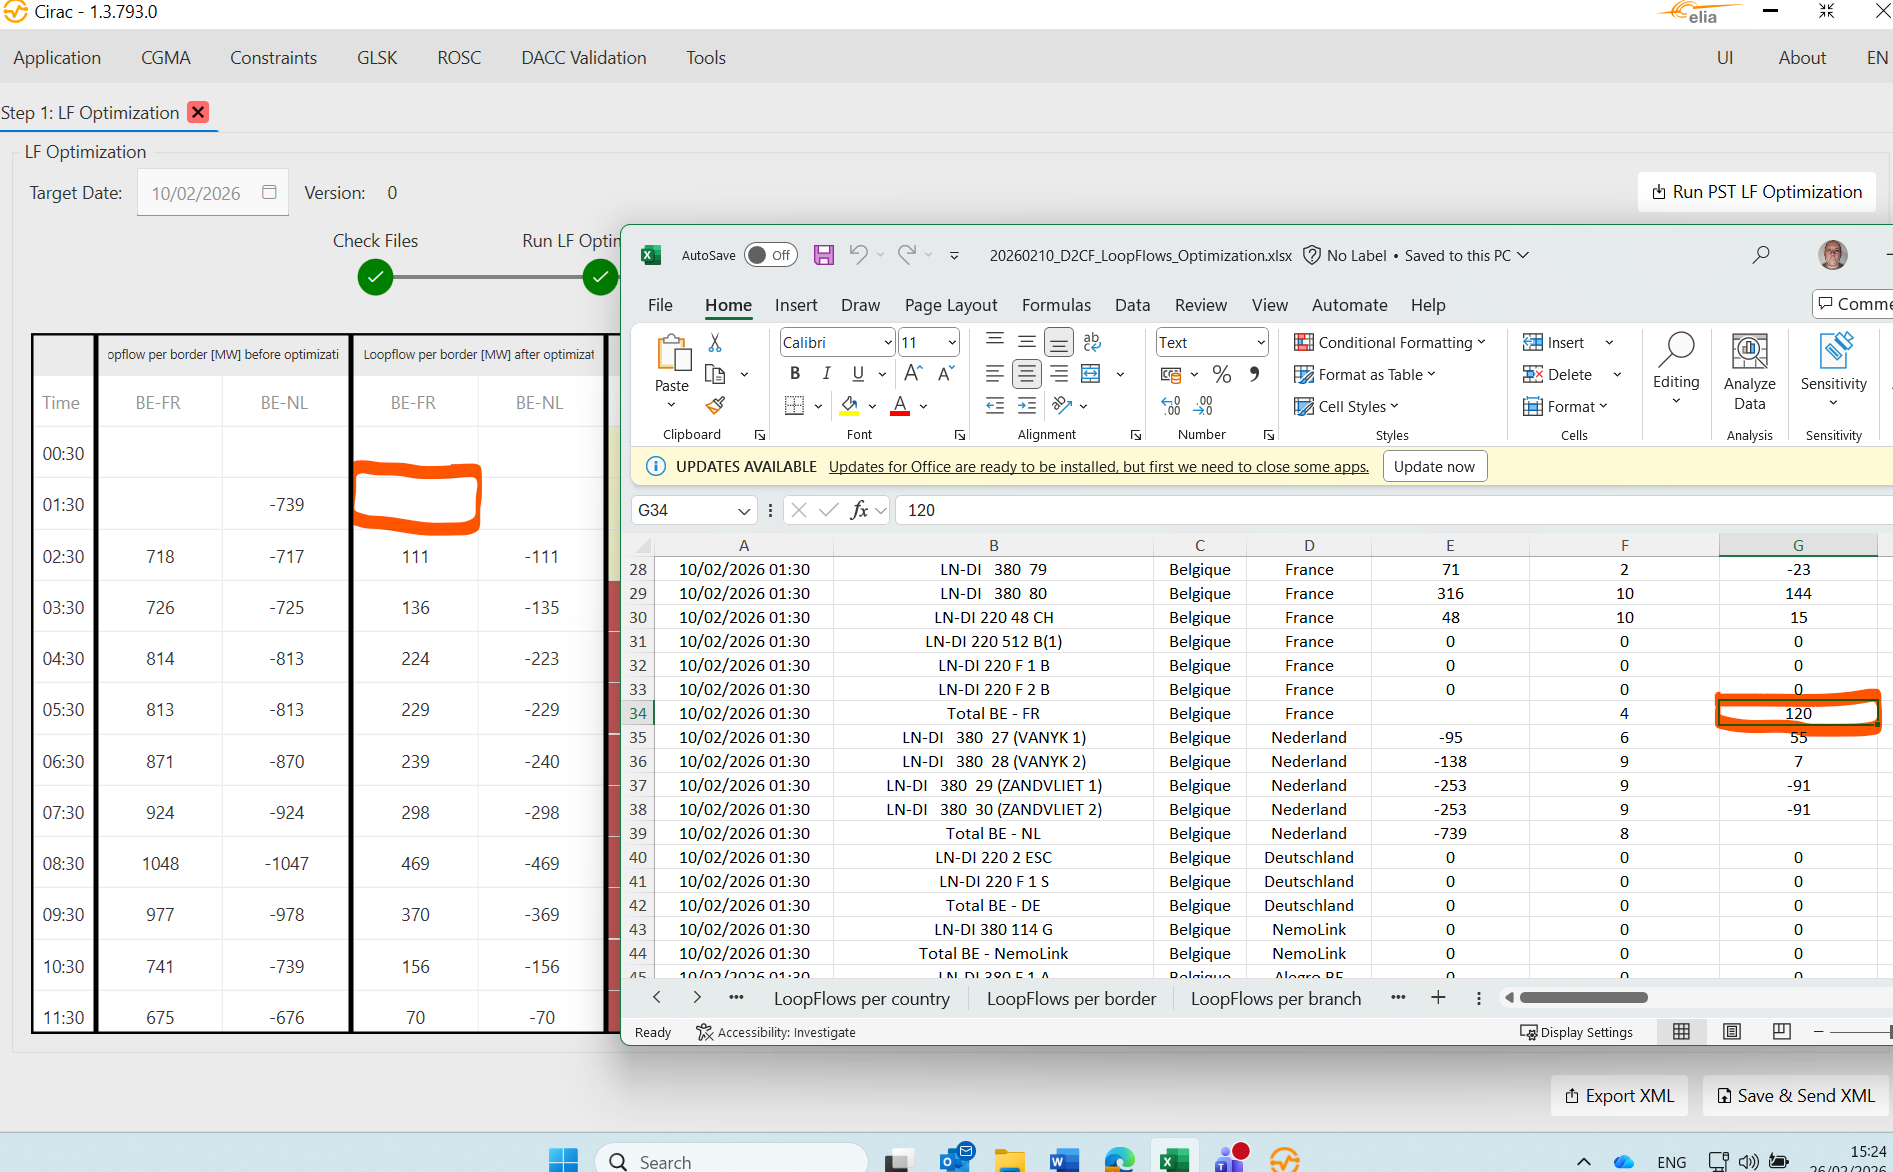Click the Percent Style icon
This screenshot has width=1893, height=1172.
coord(1221,375)
